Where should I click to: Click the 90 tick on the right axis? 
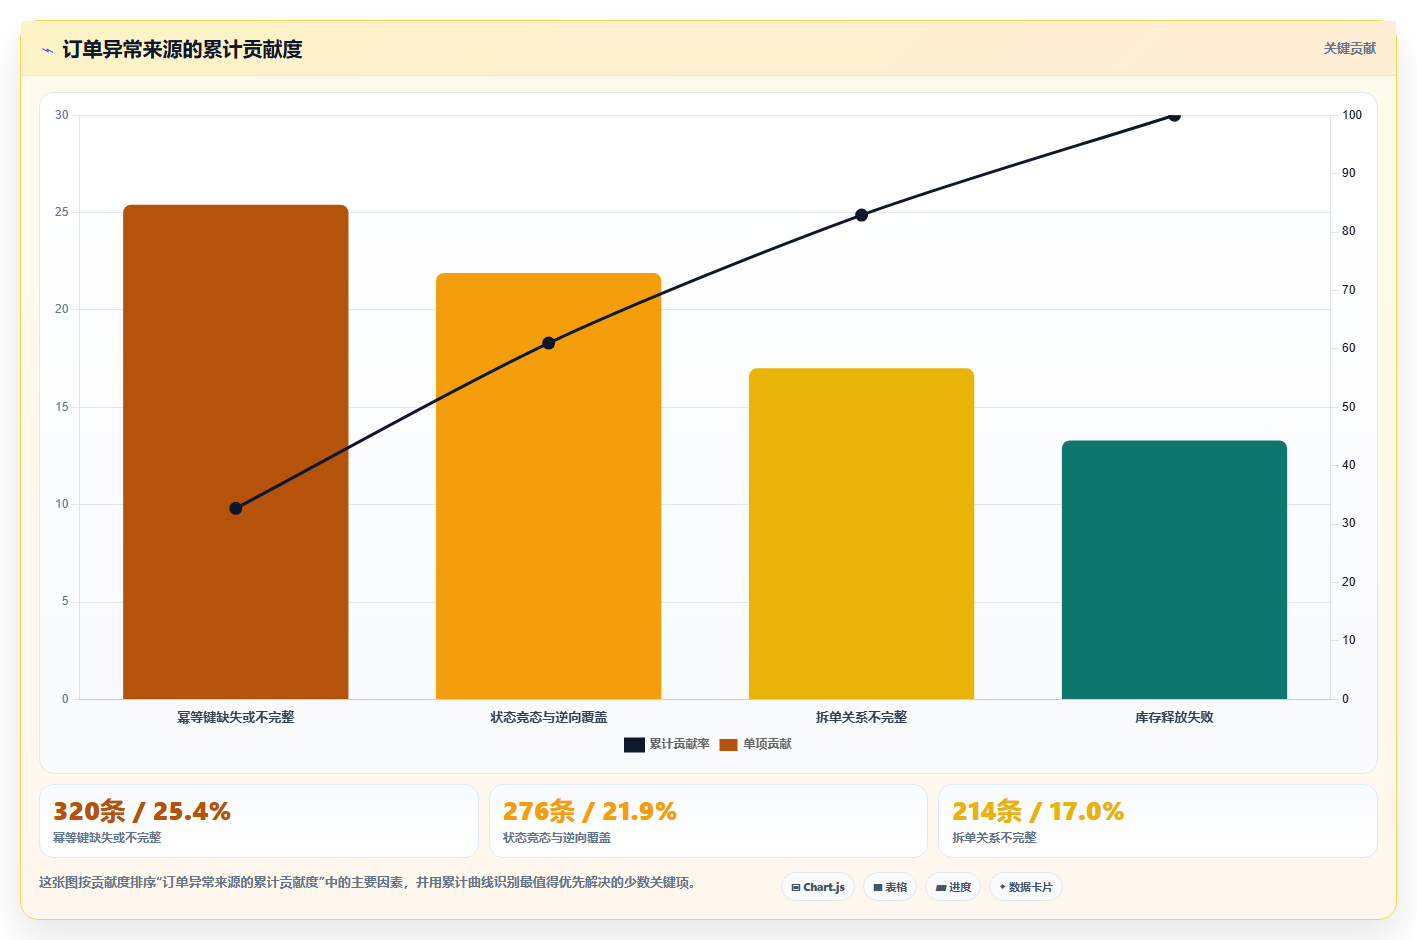tap(1349, 173)
